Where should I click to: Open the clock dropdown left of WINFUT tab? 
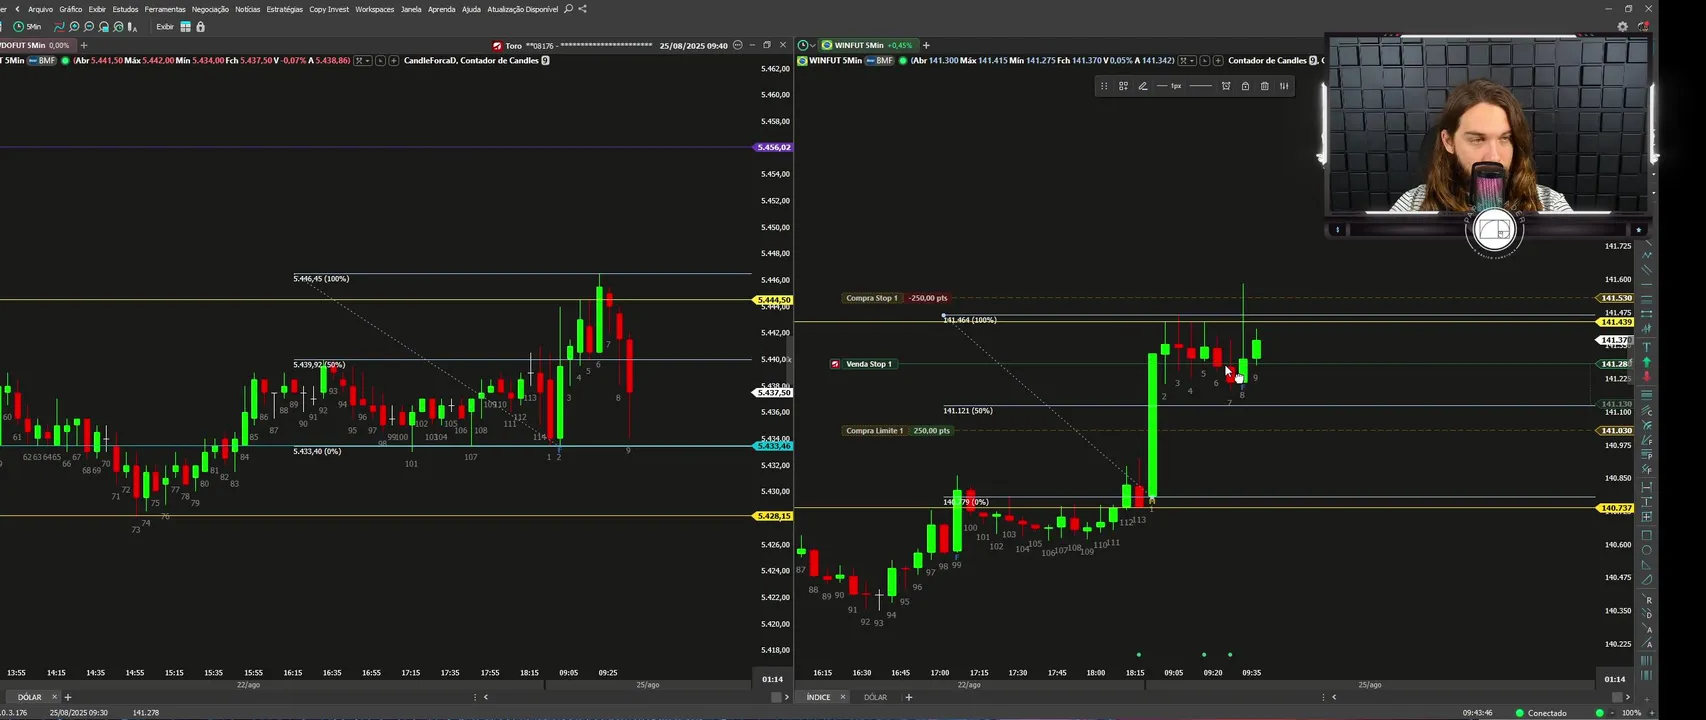tap(806, 45)
